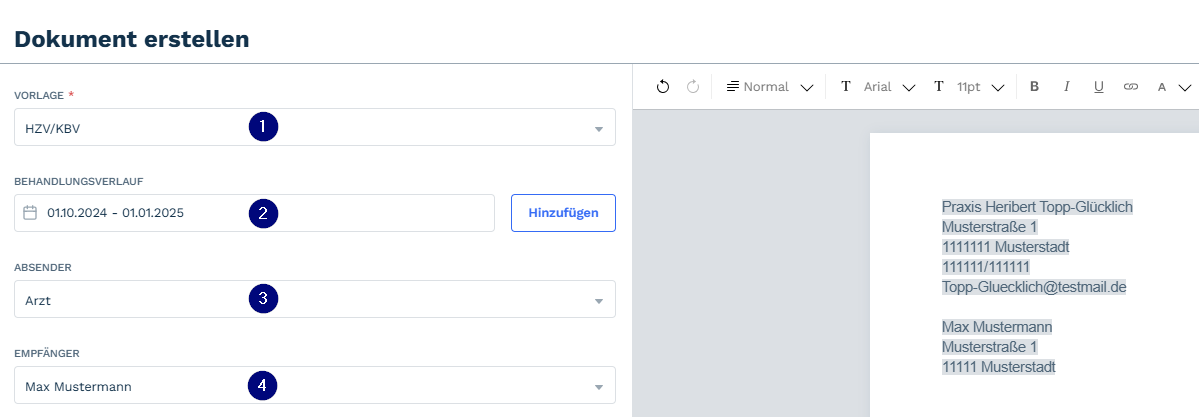
Task: Redo the editor action
Action: tap(693, 86)
